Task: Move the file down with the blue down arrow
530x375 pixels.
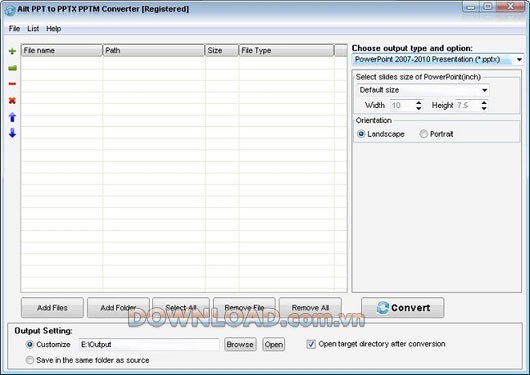Action: coord(12,133)
